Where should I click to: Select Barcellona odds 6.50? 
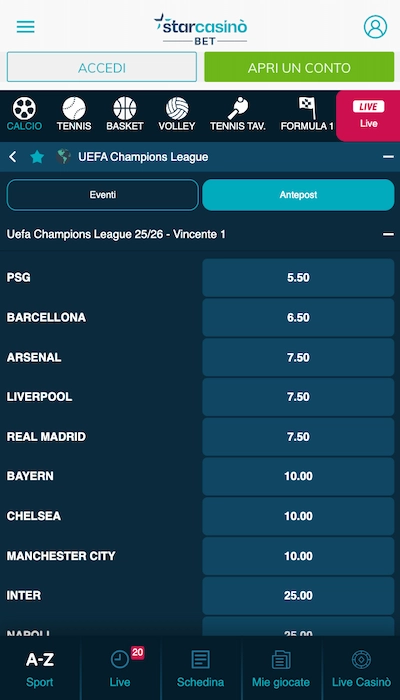298,317
